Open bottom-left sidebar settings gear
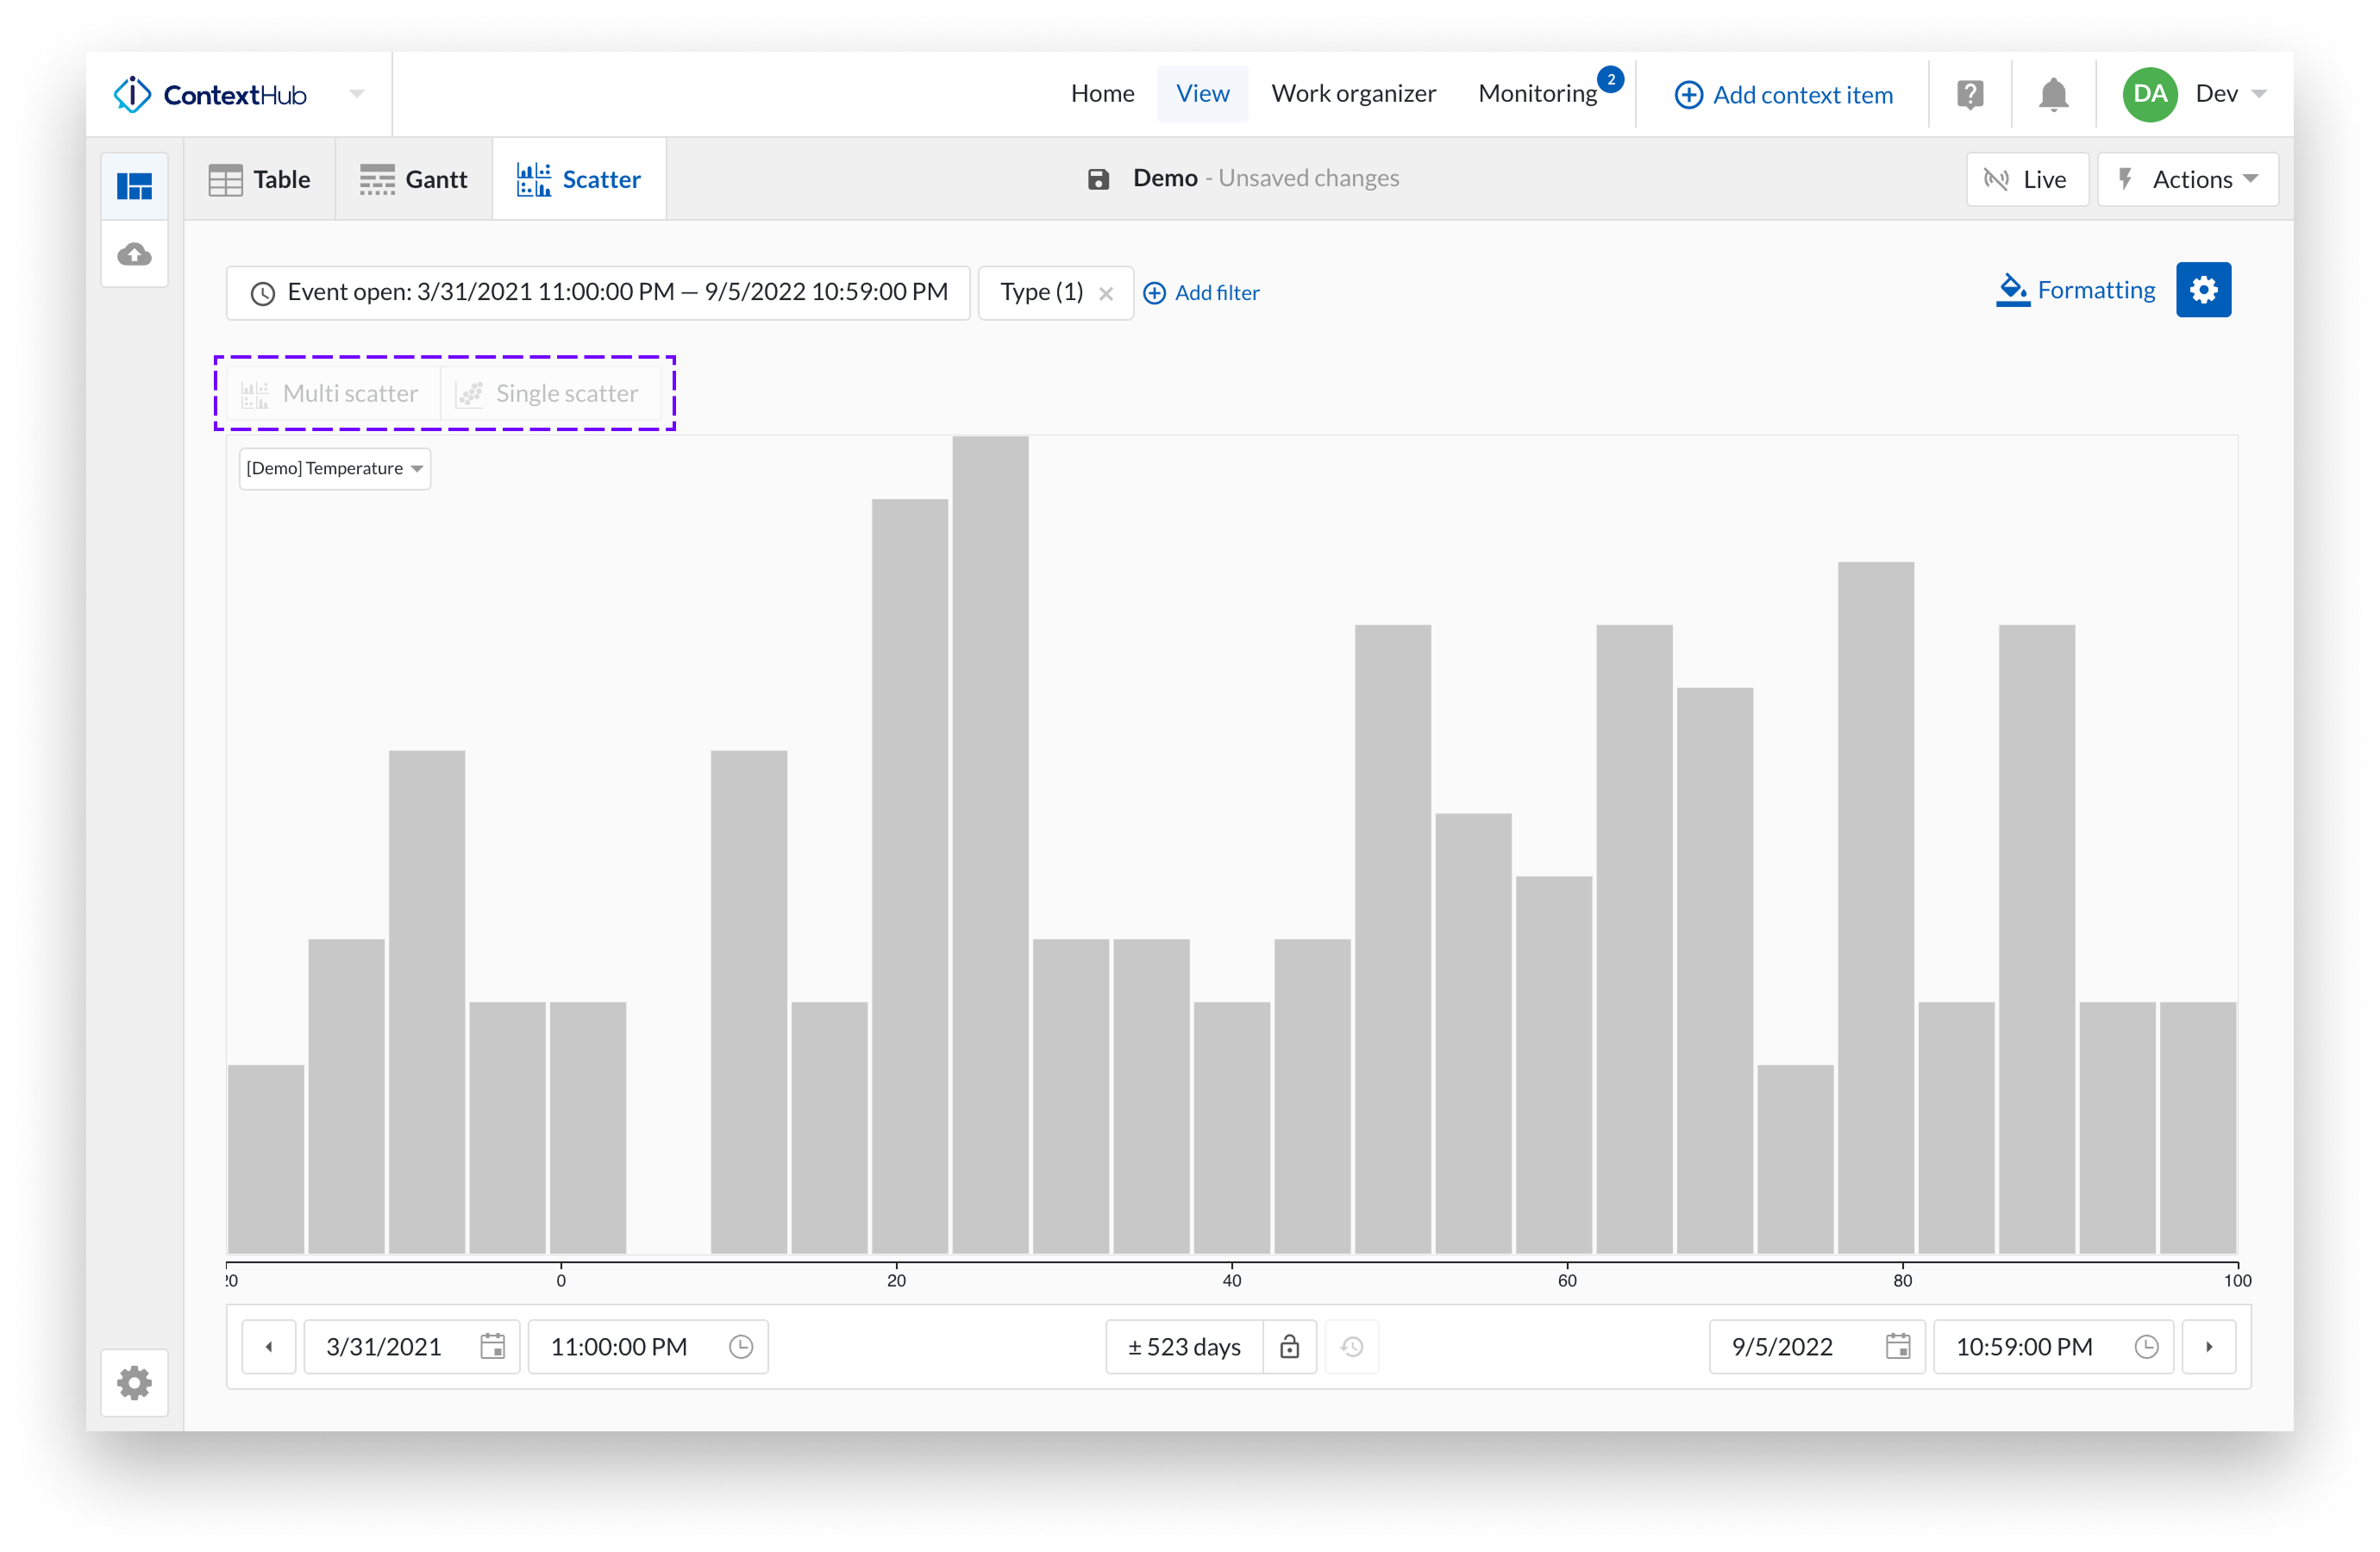The height and width of the screenshot is (1552, 2380). click(135, 1383)
